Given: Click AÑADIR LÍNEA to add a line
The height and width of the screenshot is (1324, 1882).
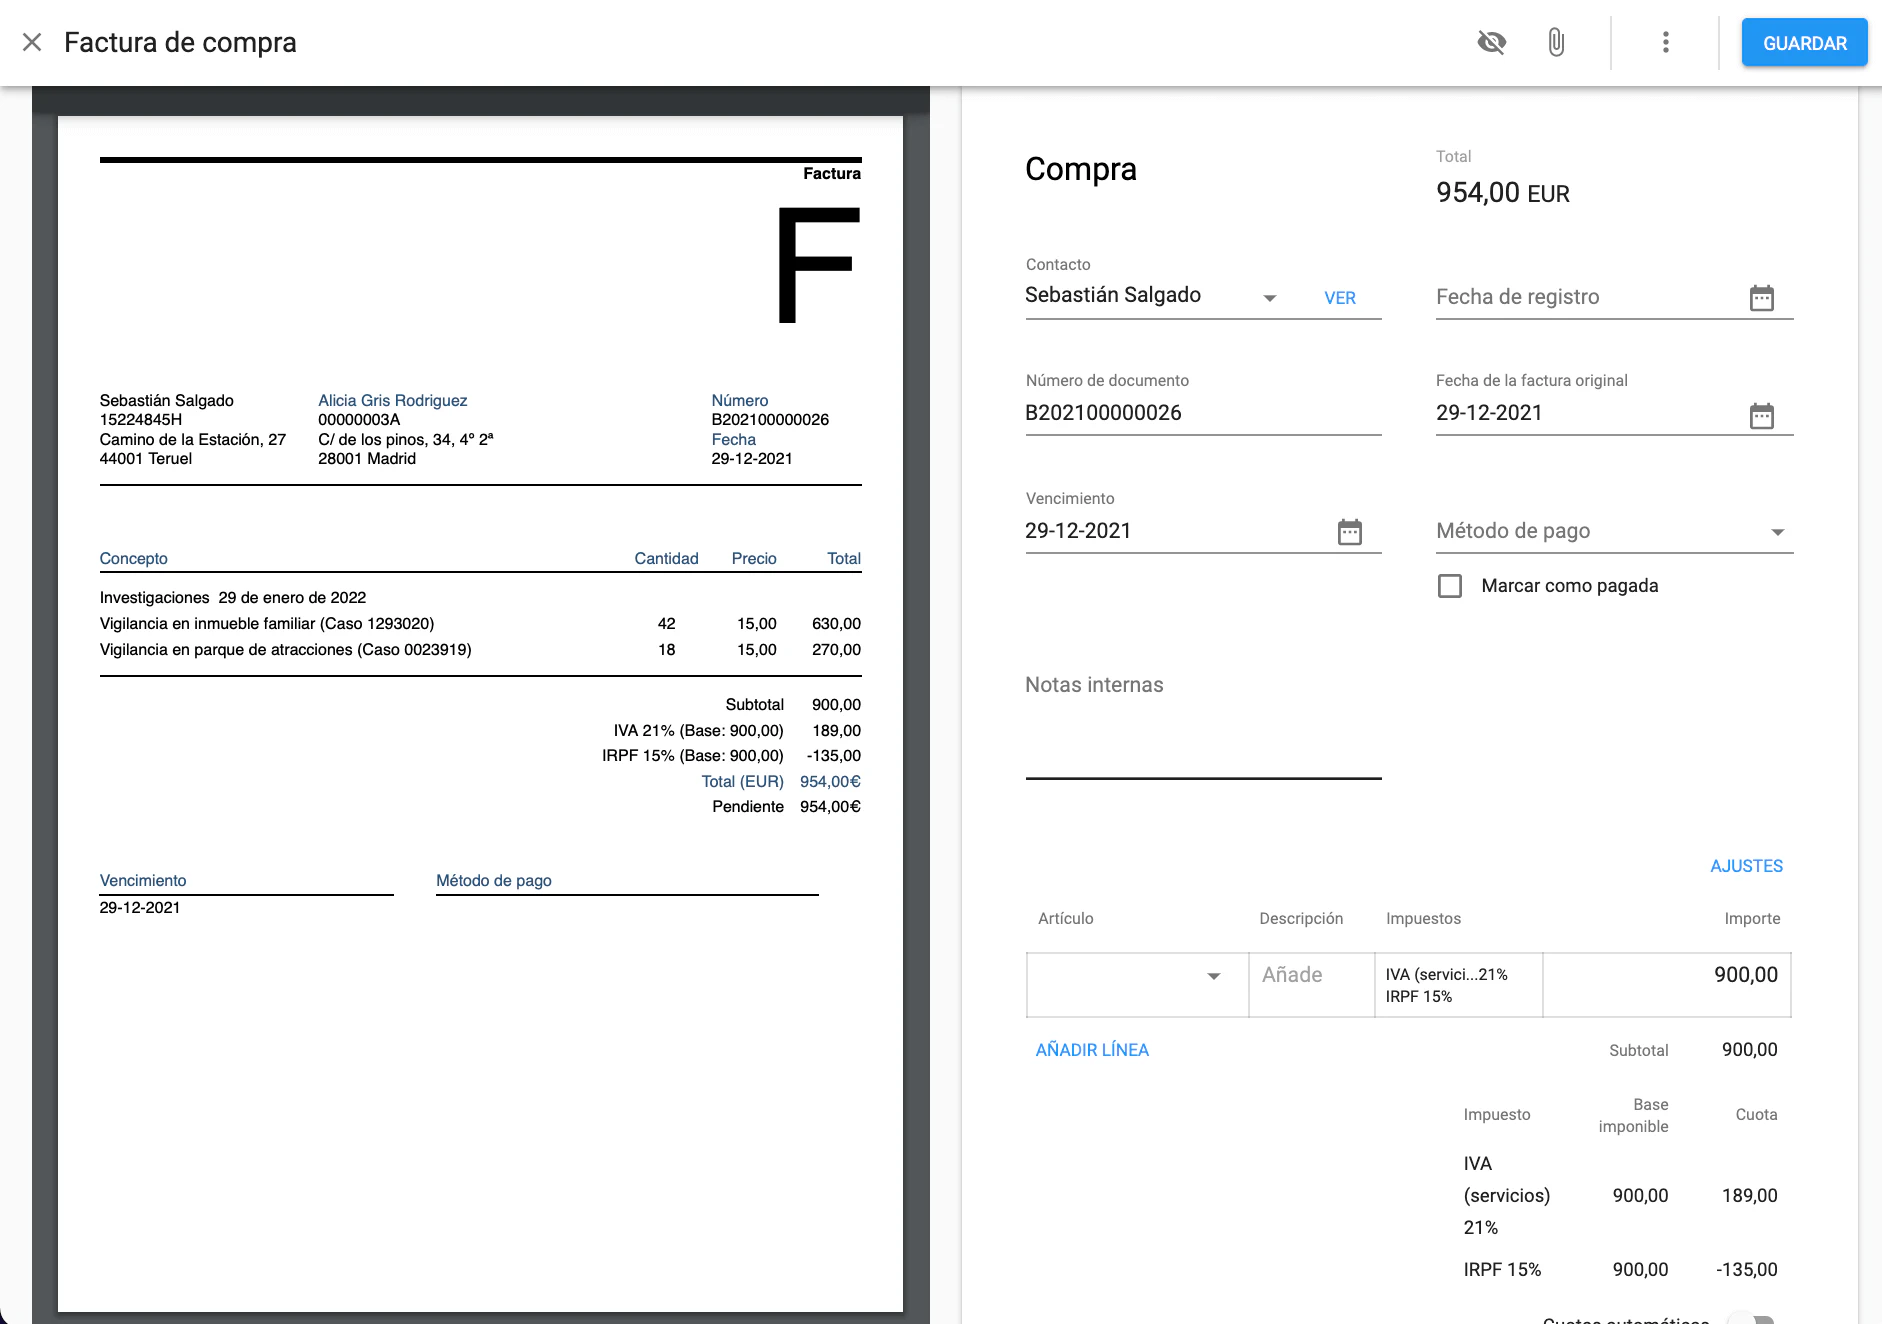Looking at the screenshot, I should click(x=1092, y=1050).
